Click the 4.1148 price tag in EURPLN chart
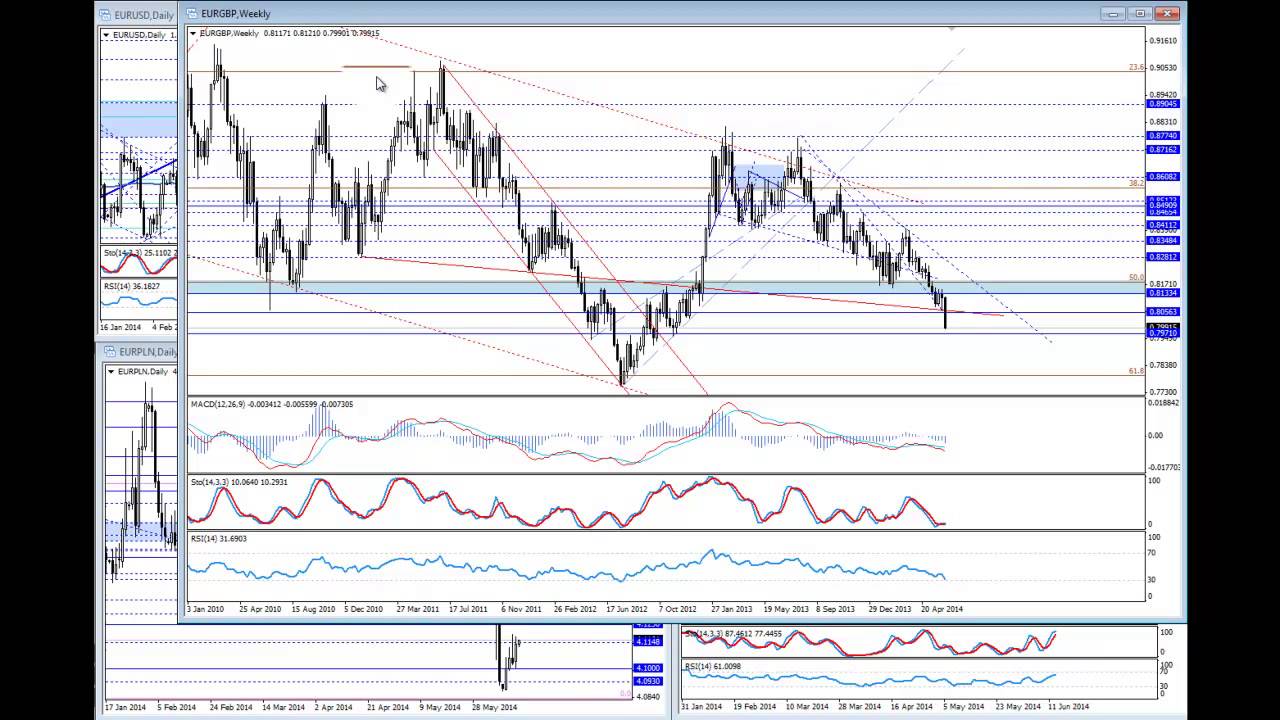This screenshot has width=1280, height=720. point(647,641)
